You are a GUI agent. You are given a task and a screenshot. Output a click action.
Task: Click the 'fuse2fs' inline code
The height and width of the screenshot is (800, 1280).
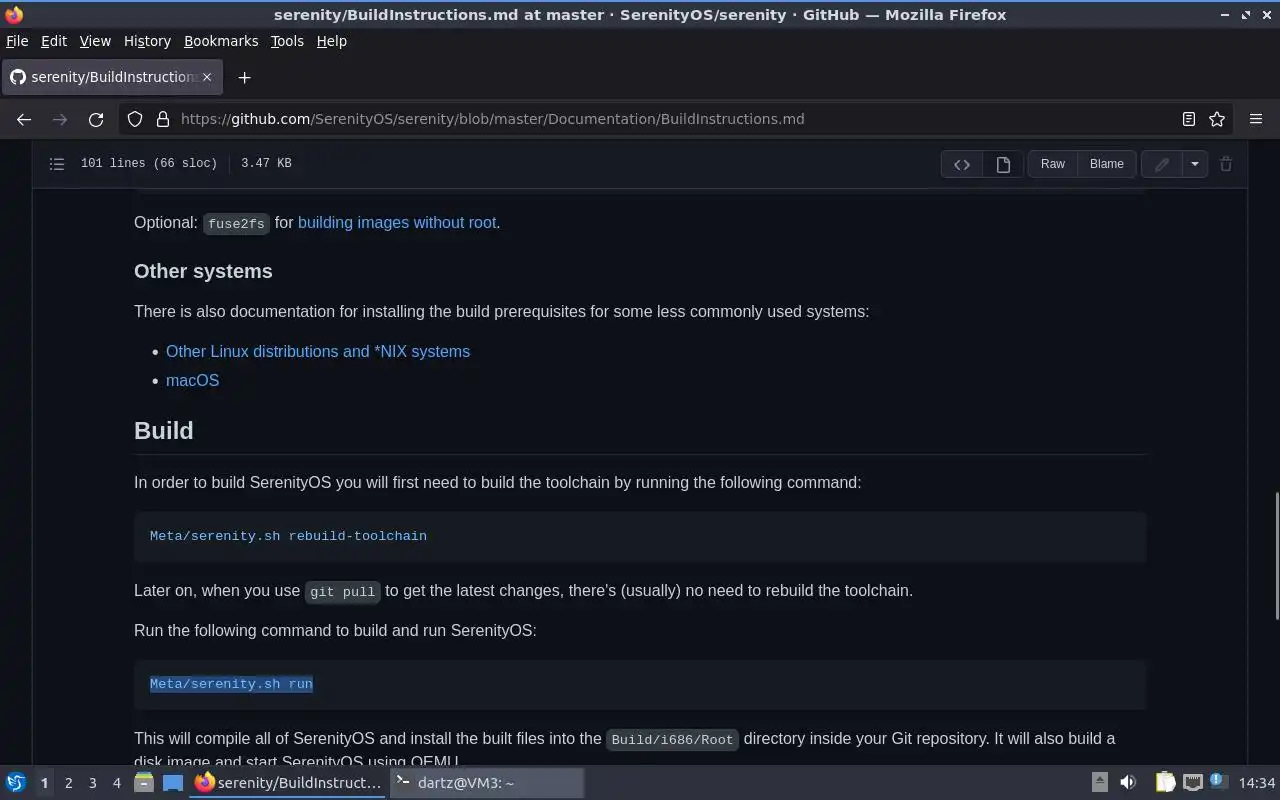236,223
